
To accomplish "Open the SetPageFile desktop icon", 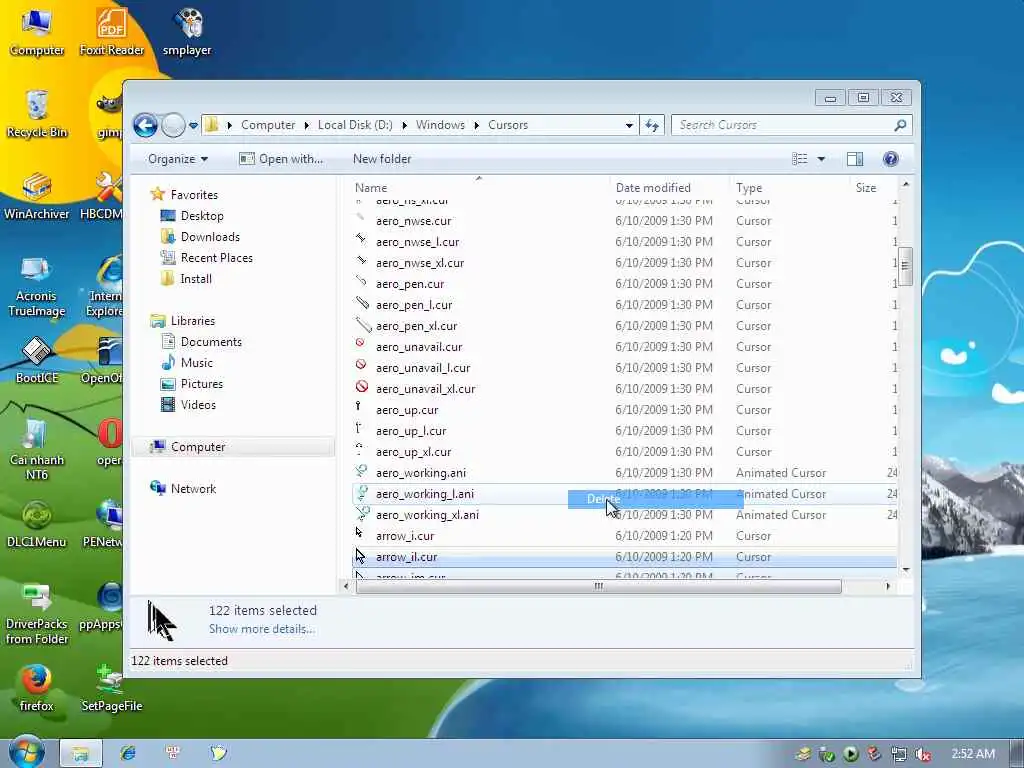I will coord(112,688).
